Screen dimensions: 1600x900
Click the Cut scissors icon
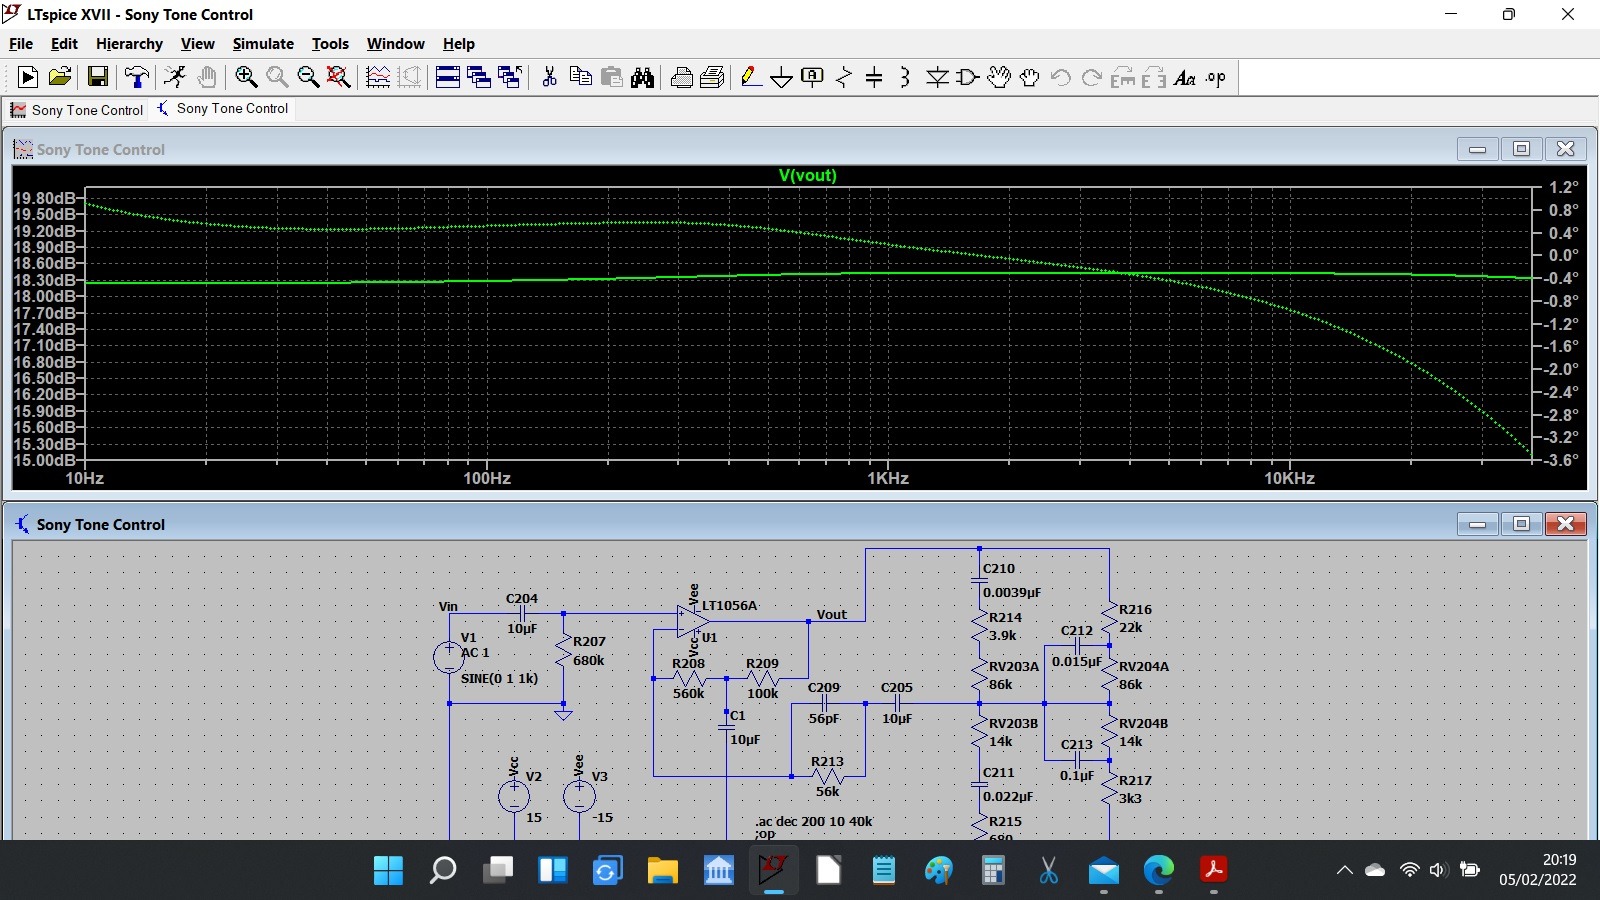pos(549,77)
